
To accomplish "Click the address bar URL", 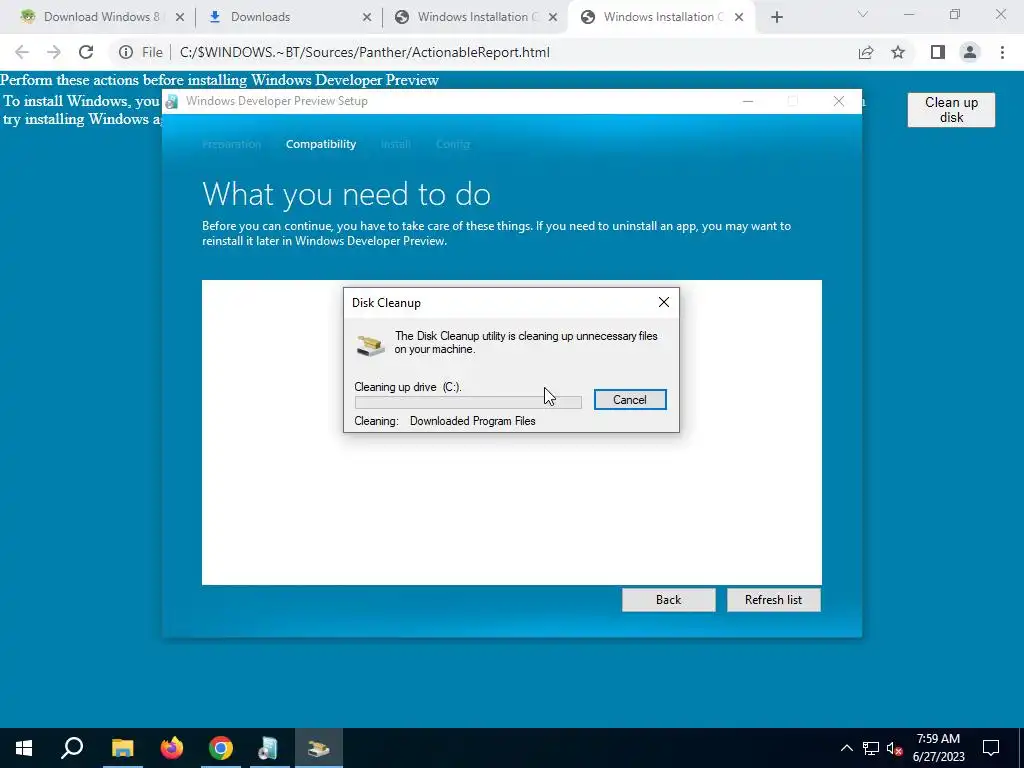I will click(364, 52).
